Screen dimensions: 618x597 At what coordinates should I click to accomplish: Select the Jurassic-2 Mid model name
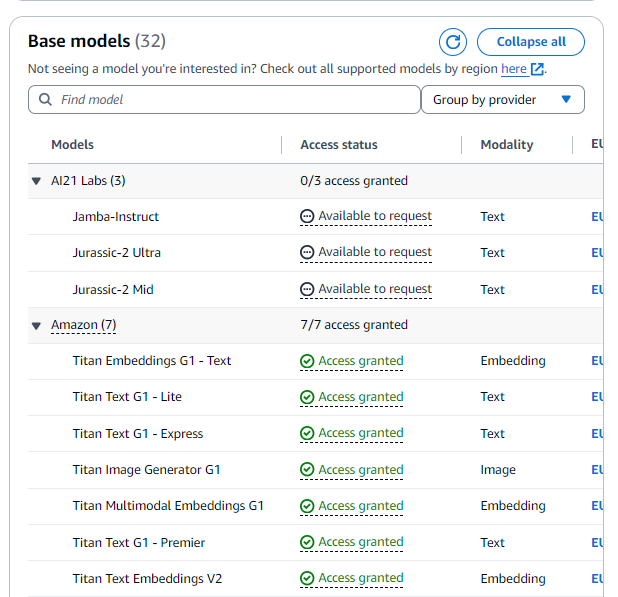coord(113,290)
